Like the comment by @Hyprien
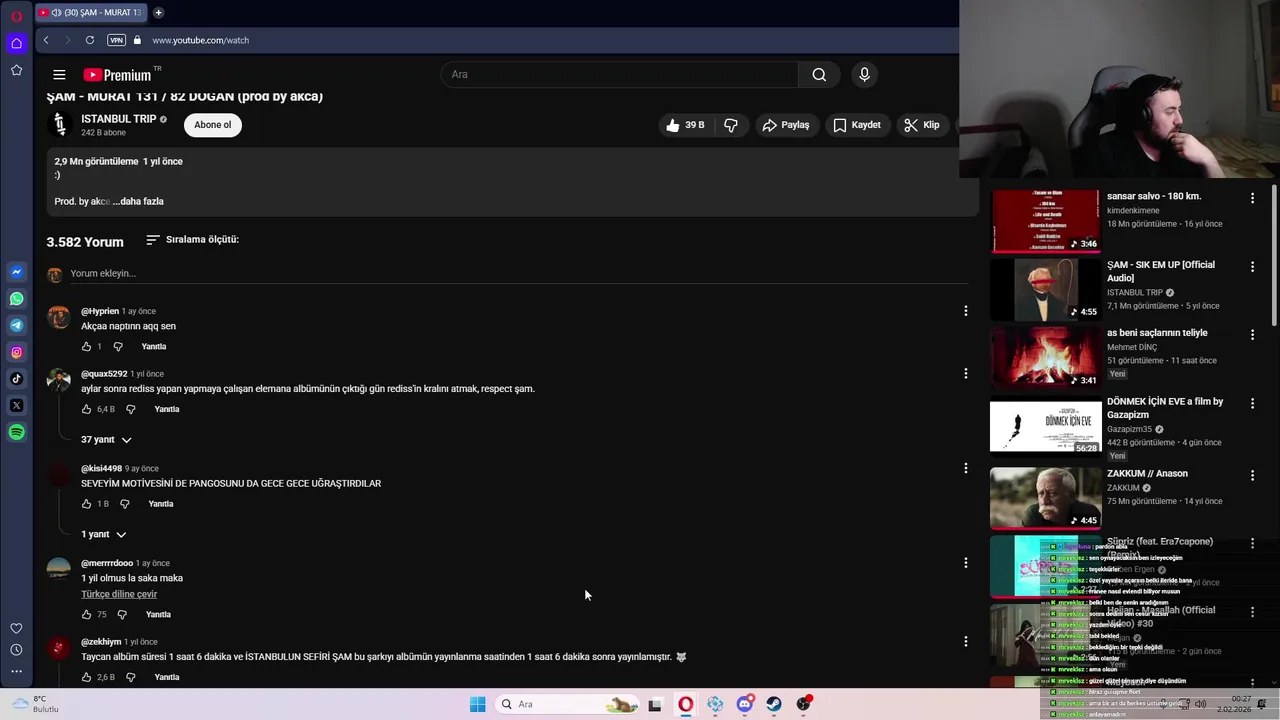This screenshot has width=1280, height=720. (86, 346)
